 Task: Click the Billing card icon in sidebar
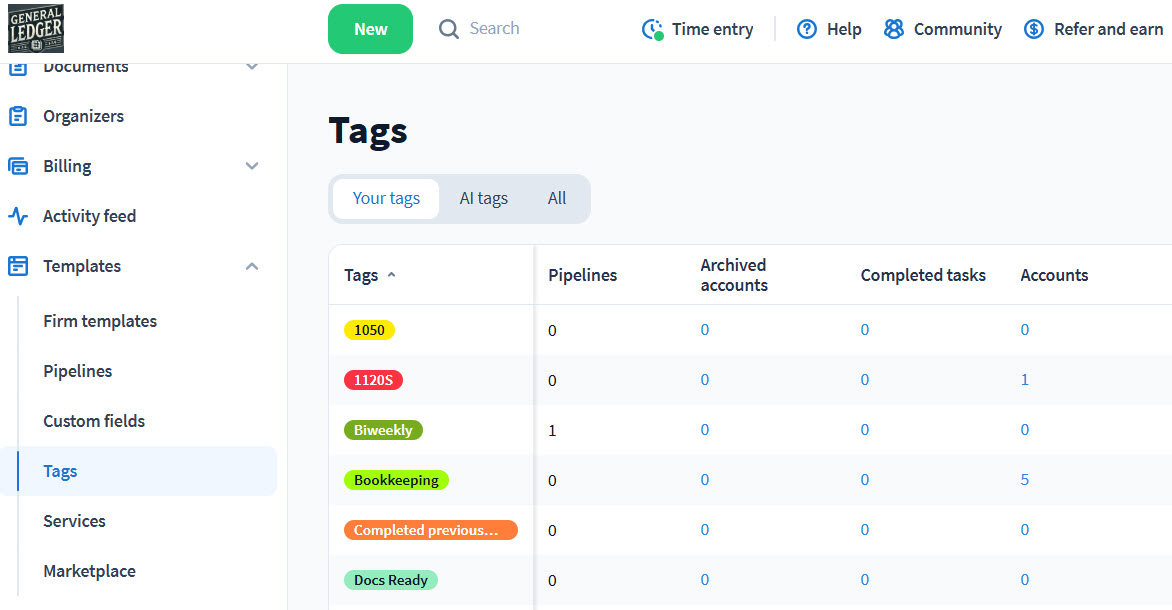pos(18,166)
